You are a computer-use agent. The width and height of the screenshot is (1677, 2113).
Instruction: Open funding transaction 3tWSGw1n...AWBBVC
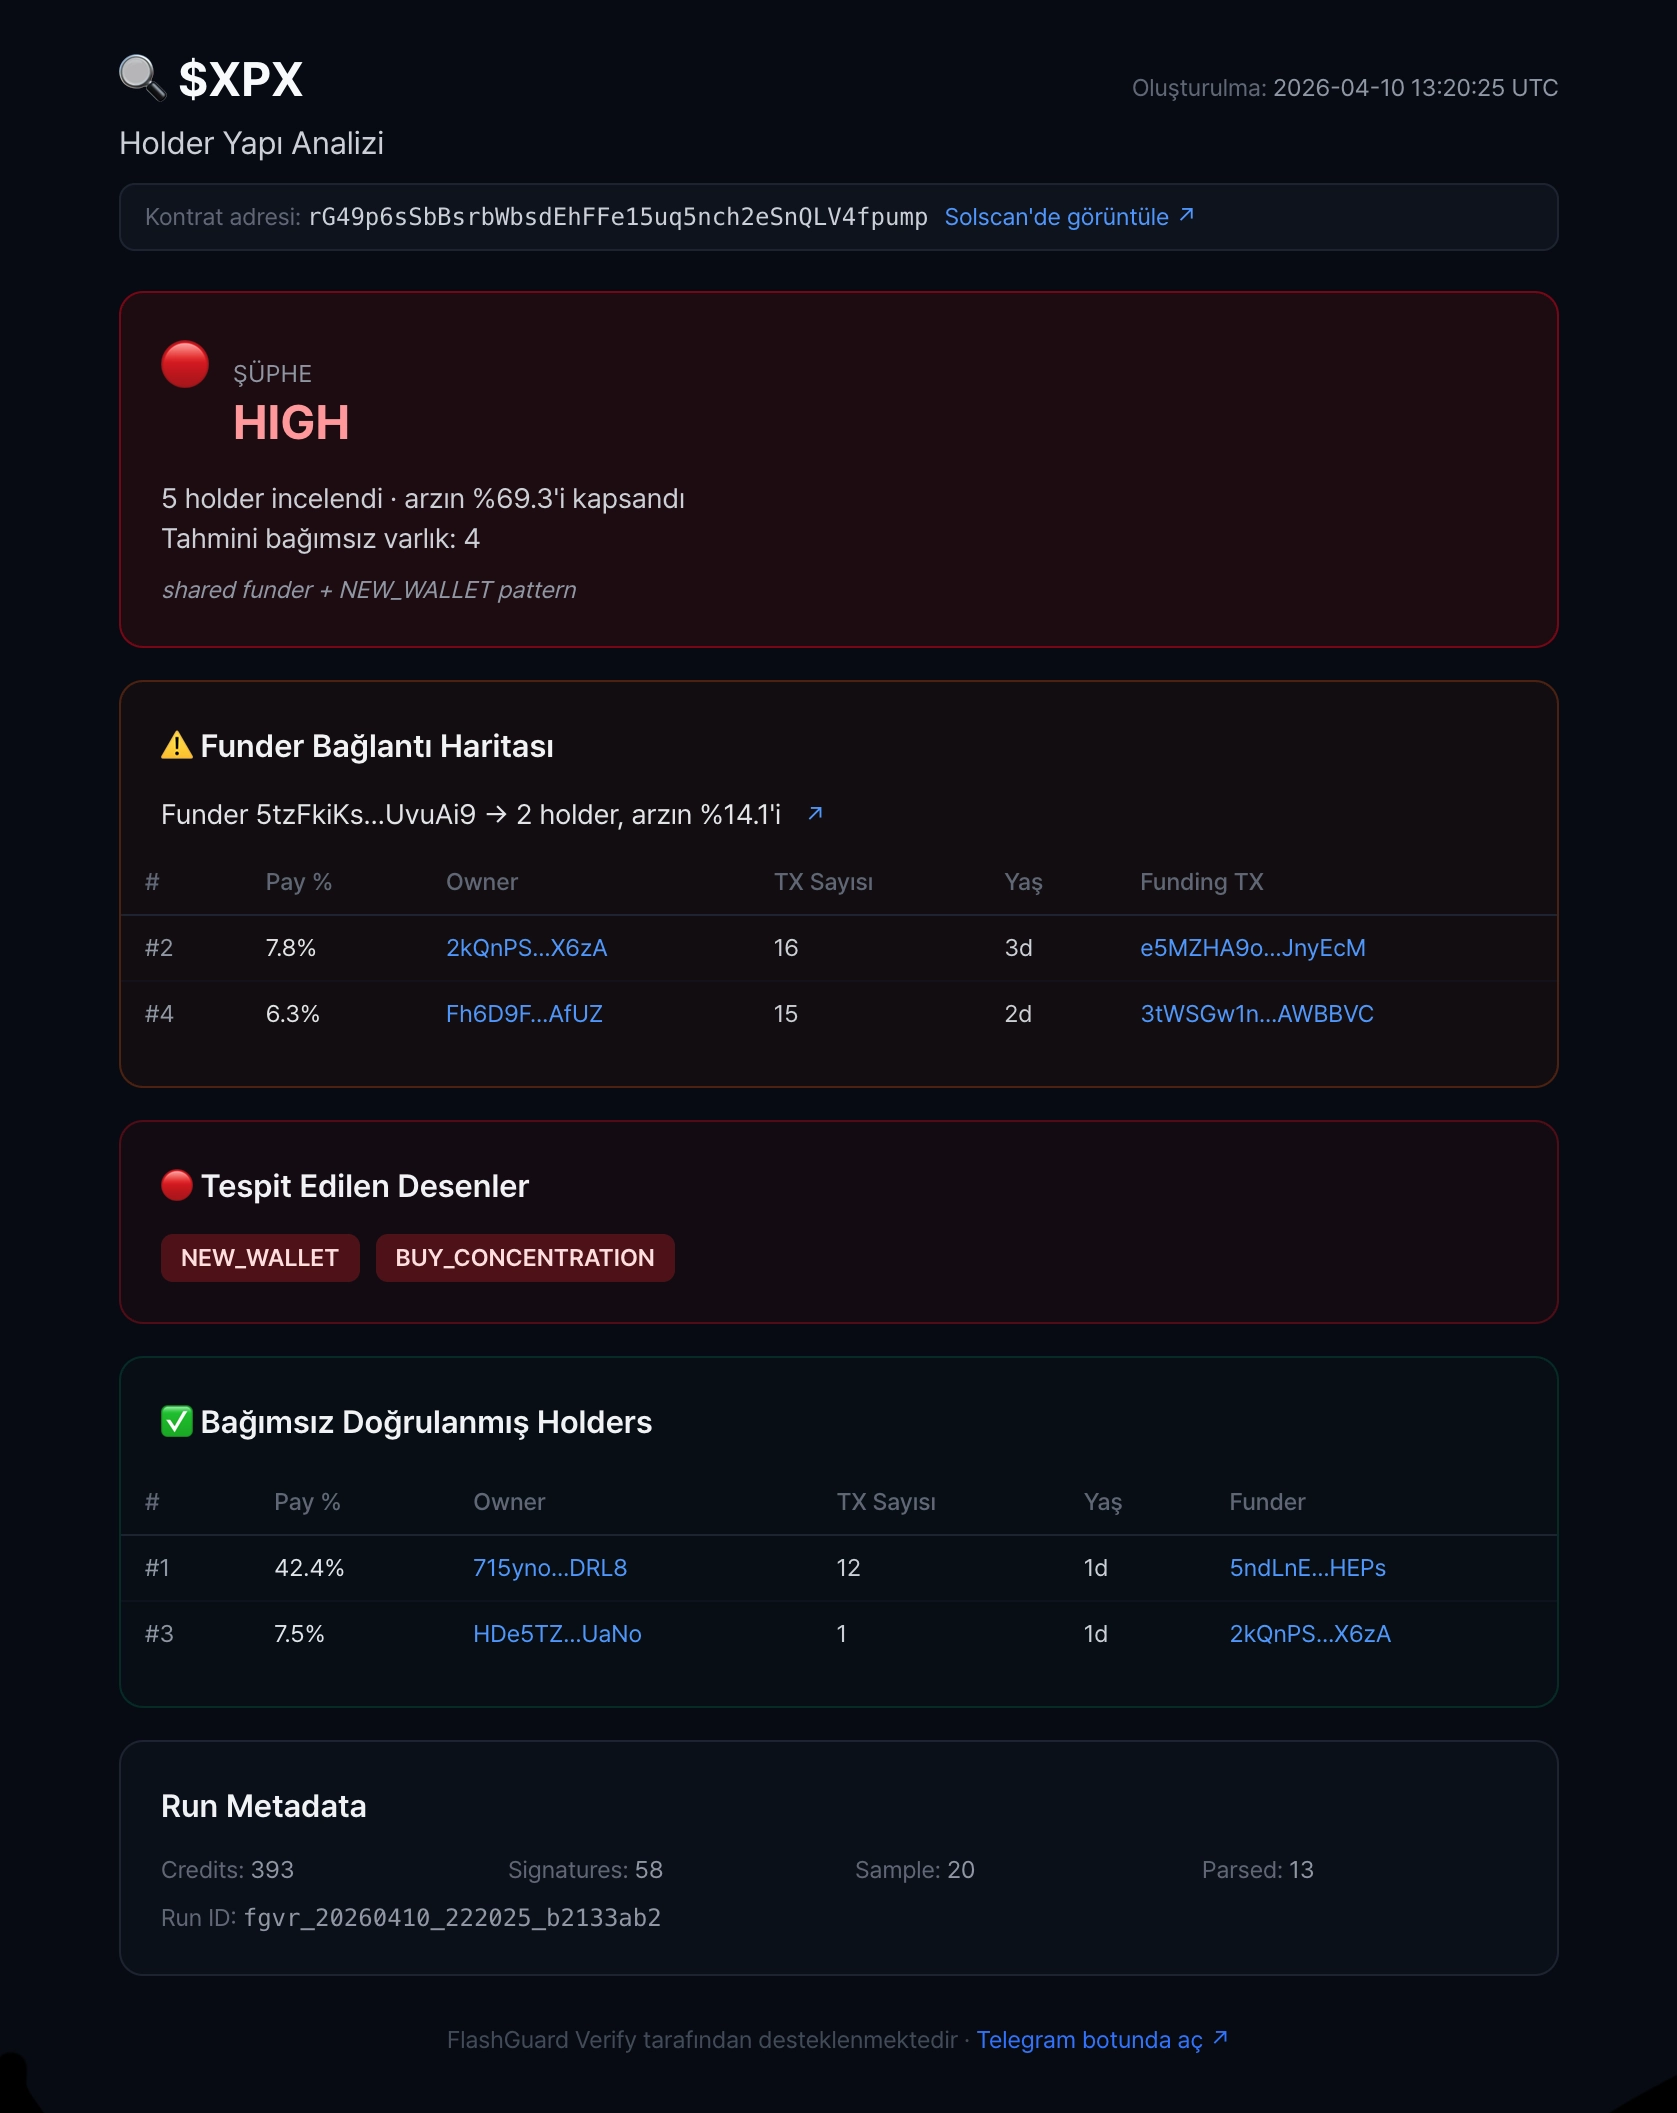pyautogui.click(x=1257, y=1014)
